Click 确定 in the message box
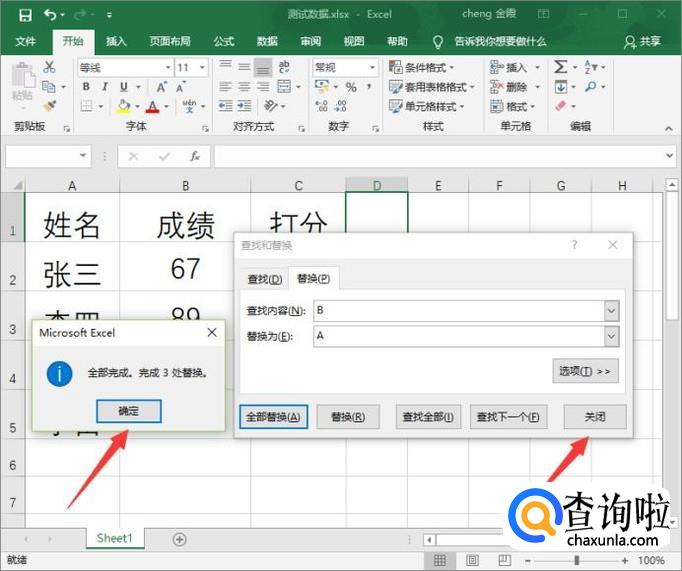682x571 pixels. pyautogui.click(x=129, y=411)
